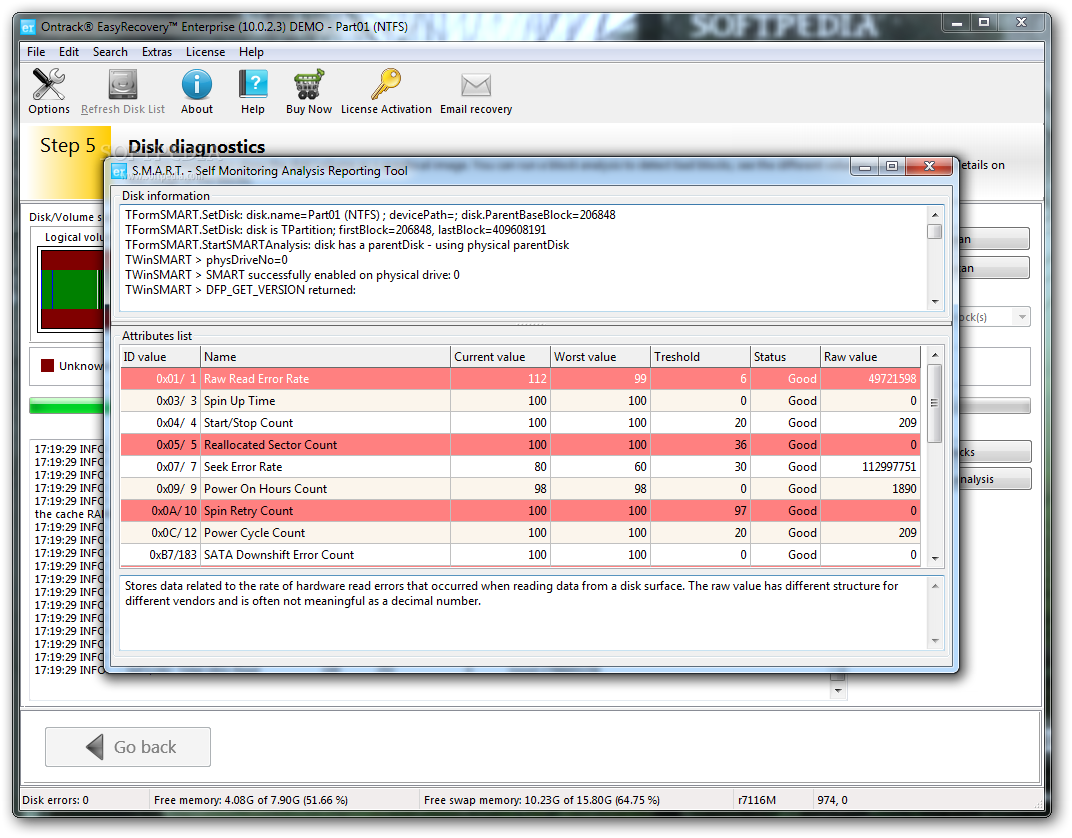Click the Go back button
The width and height of the screenshot is (1072, 838).
(128, 746)
